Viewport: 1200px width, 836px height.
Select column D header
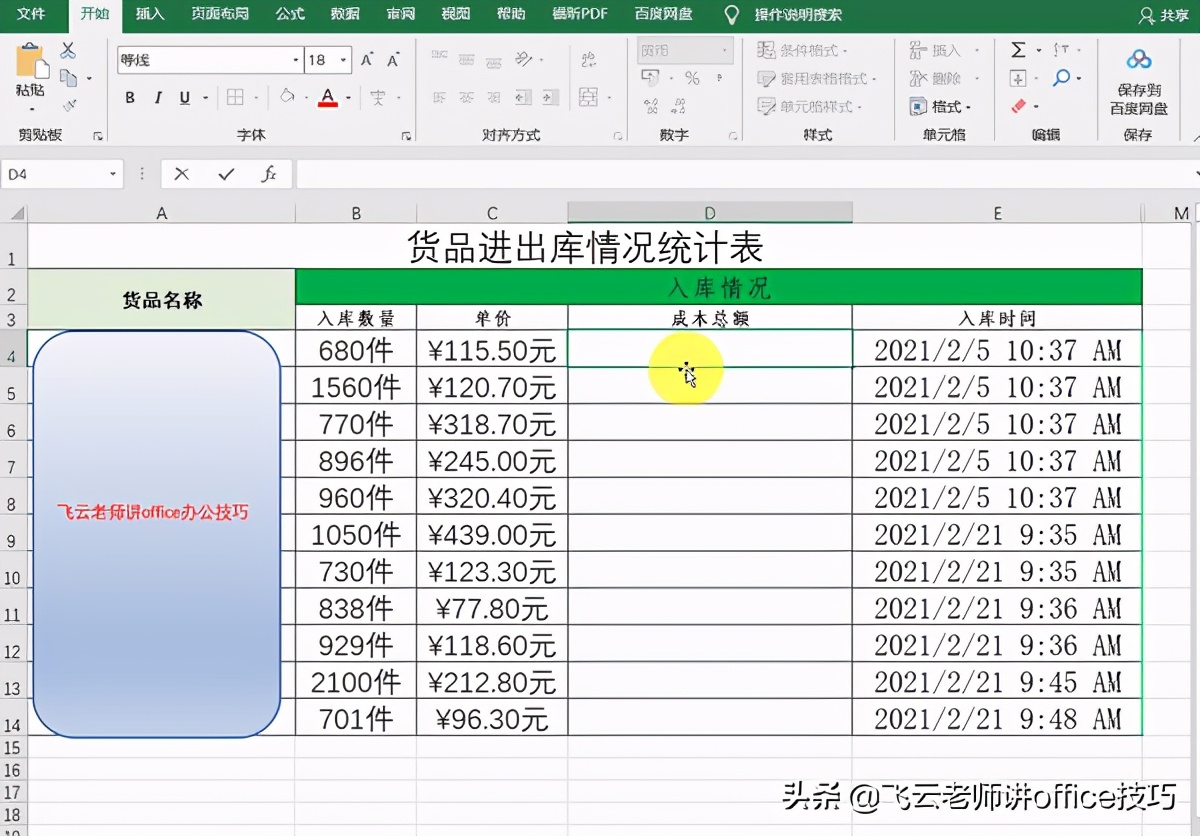click(x=710, y=213)
